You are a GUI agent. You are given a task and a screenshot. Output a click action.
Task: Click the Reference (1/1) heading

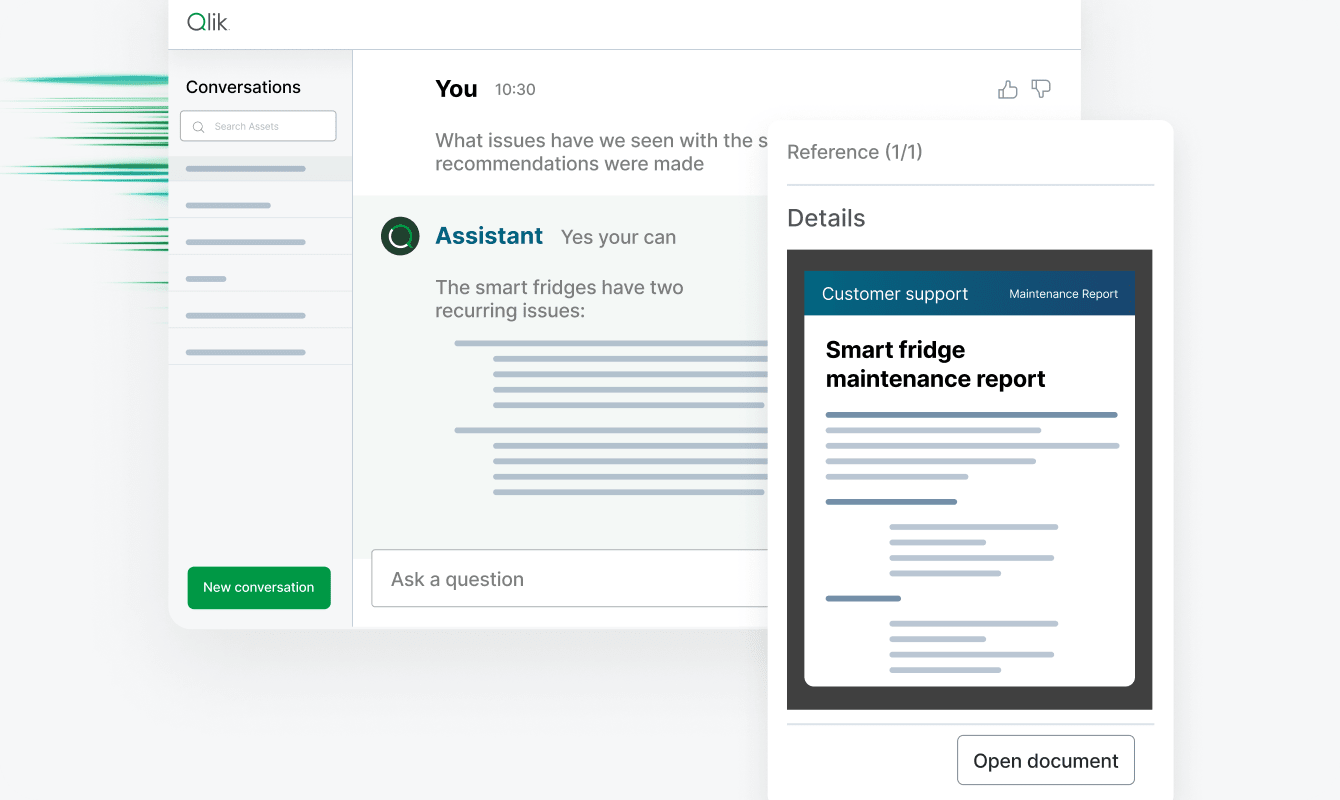tap(855, 152)
